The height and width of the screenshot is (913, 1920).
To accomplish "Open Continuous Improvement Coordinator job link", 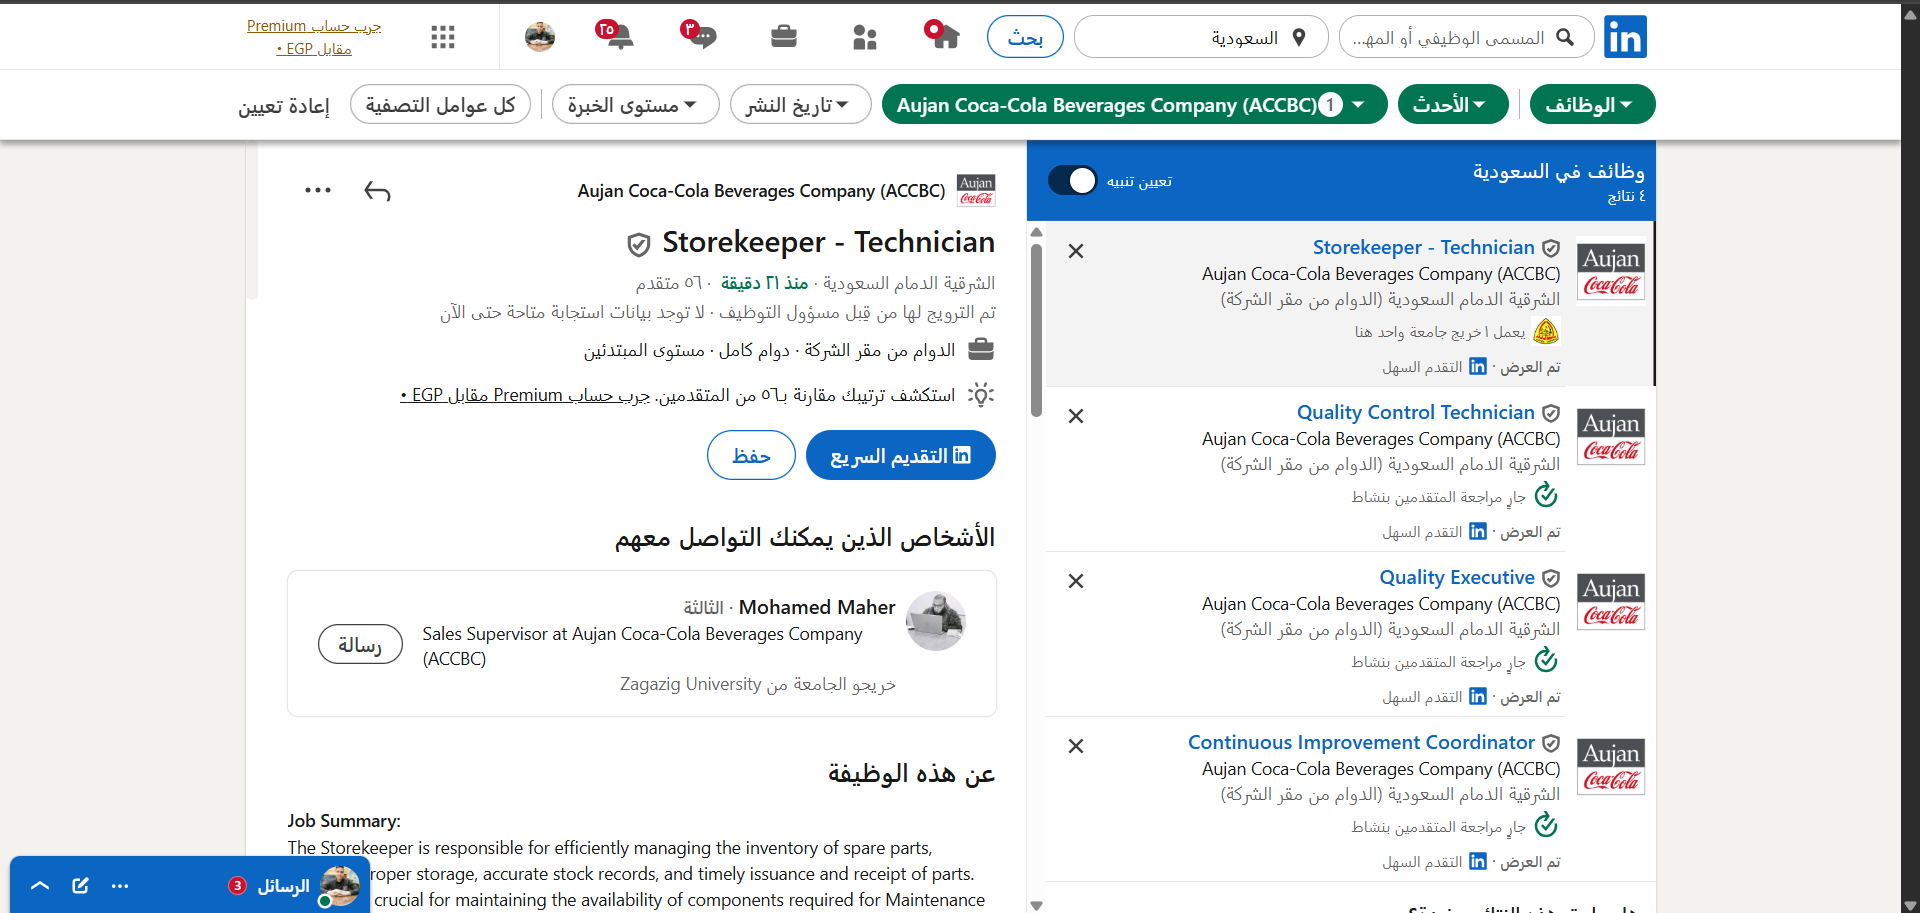I will (1361, 742).
